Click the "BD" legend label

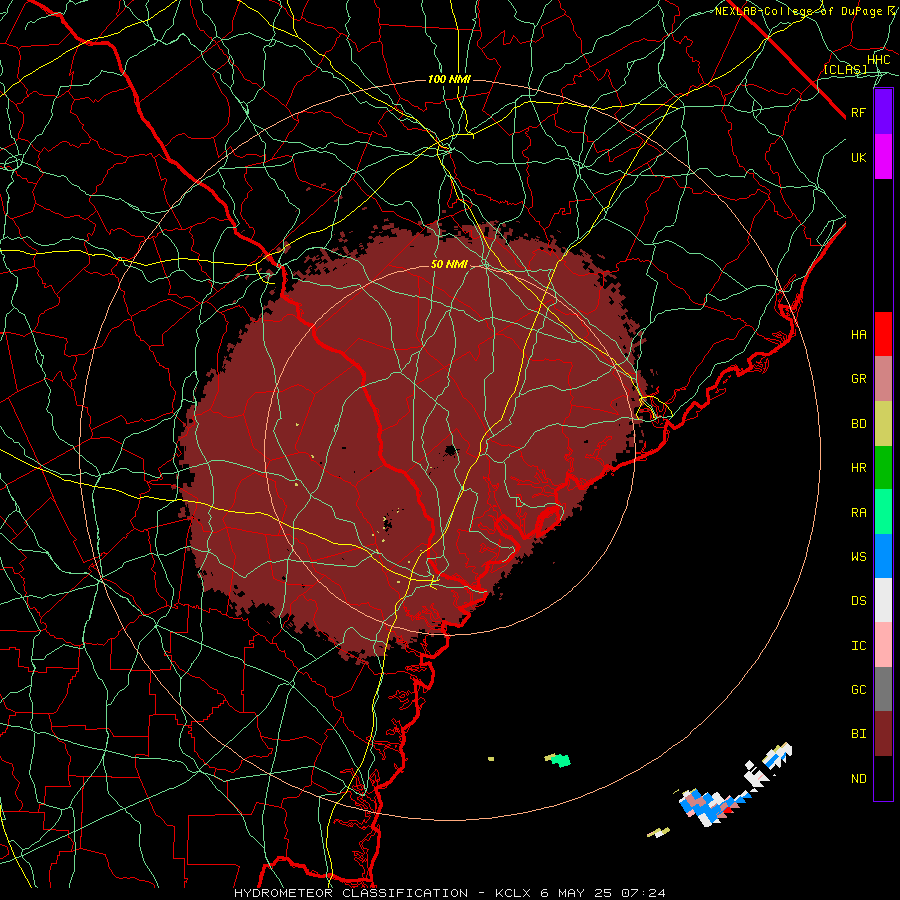[858, 424]
